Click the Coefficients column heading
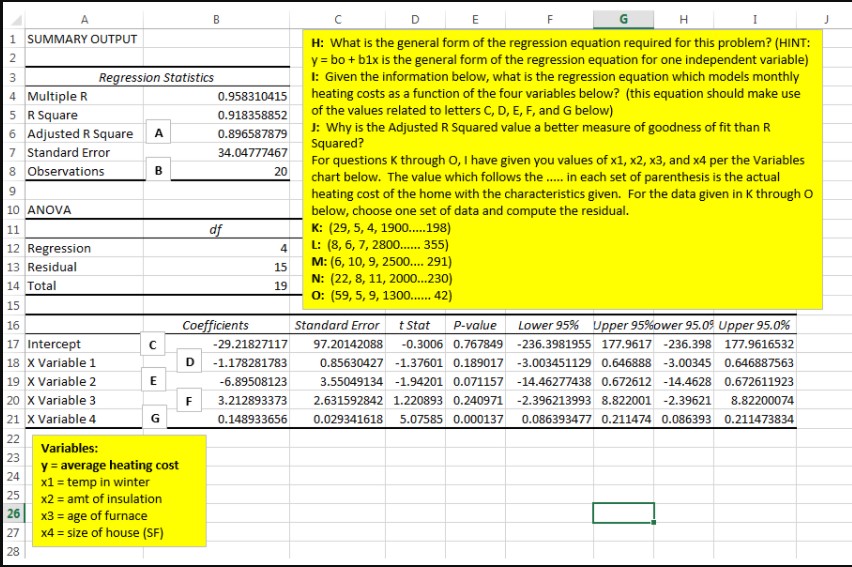 click(216, 325)
